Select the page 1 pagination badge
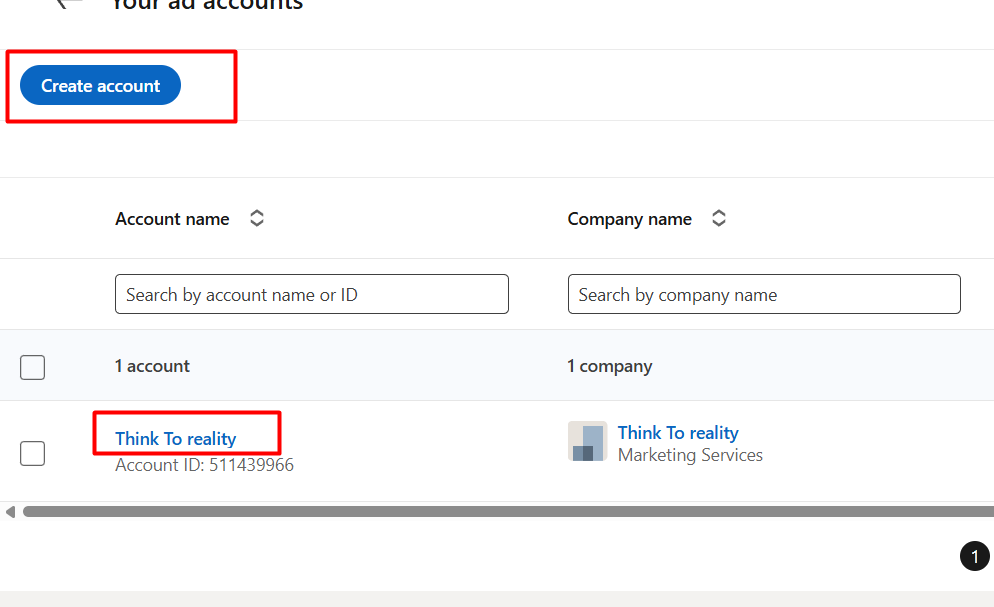 (974, 556)
